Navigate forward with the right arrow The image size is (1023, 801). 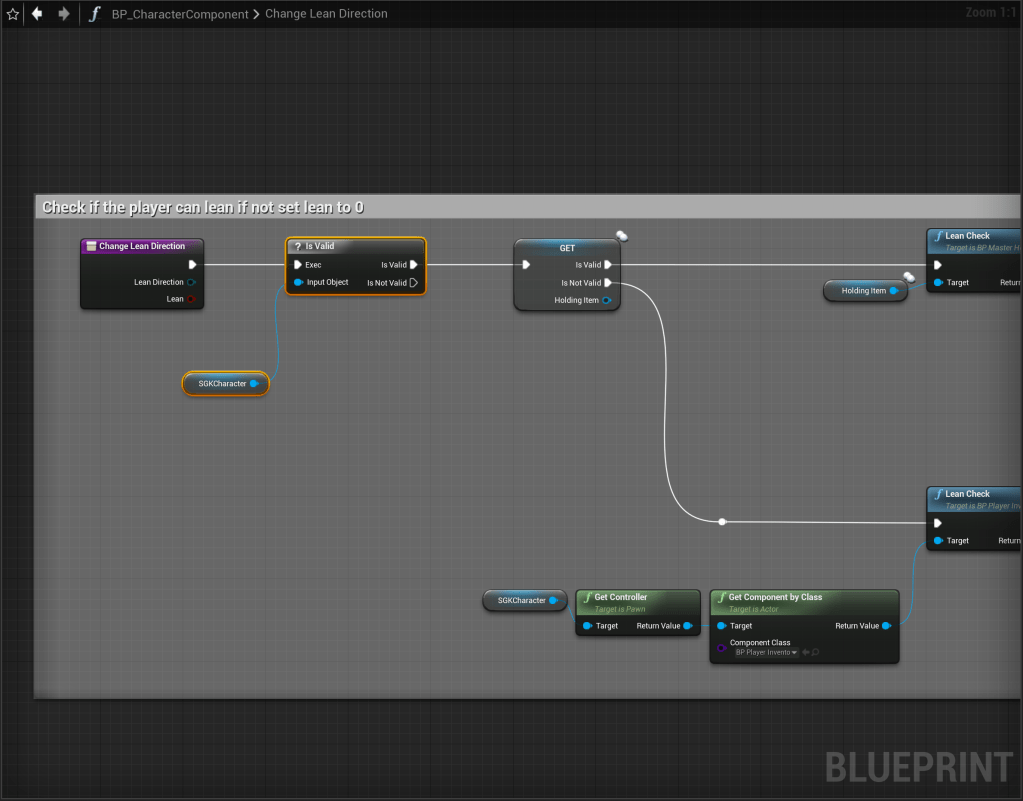point(64,14)
